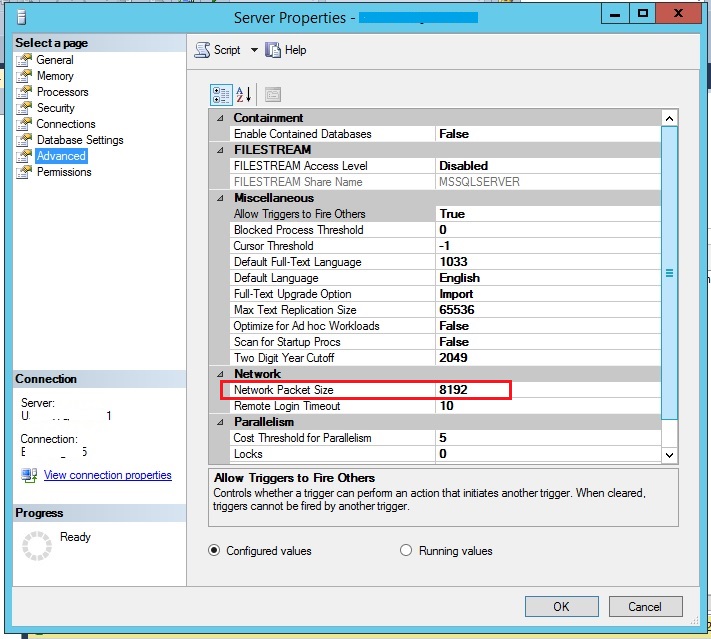
Task: Click the Security page icon
Action: (24, 108)
